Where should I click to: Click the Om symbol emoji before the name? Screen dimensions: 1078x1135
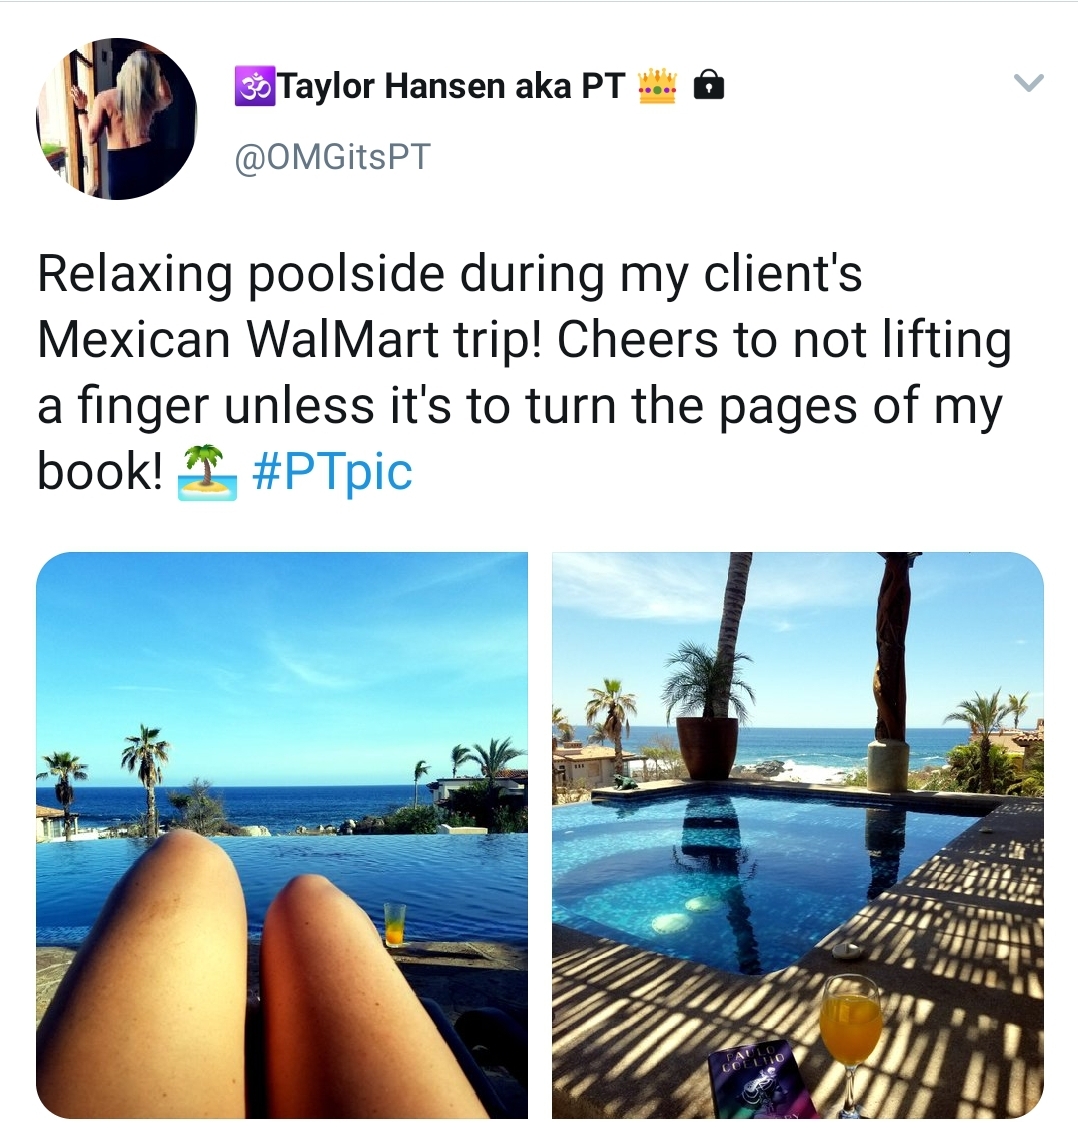253,87
